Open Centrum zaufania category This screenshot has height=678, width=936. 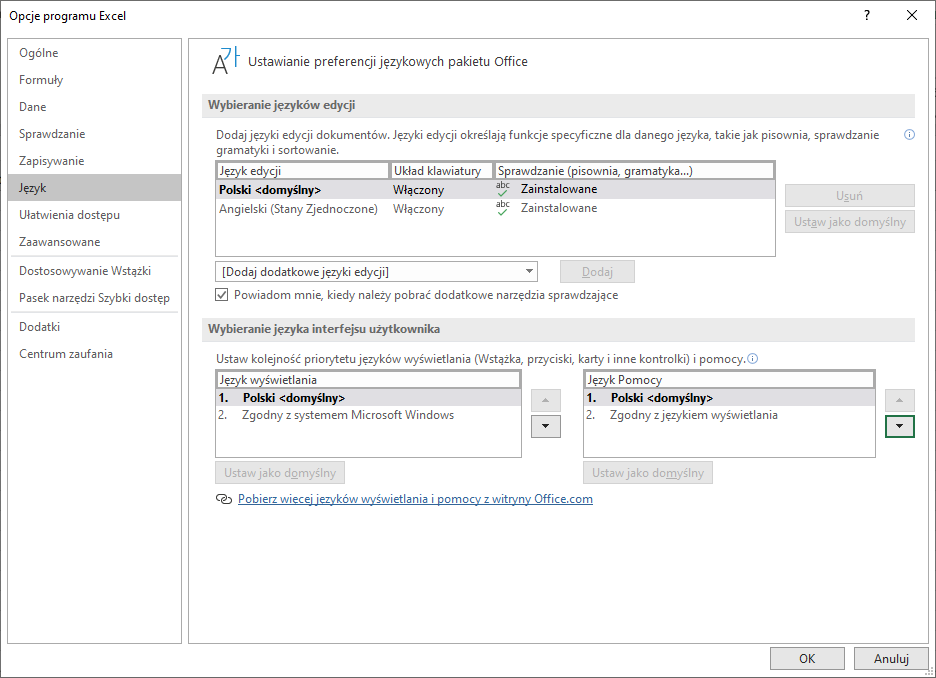(94, 353)
